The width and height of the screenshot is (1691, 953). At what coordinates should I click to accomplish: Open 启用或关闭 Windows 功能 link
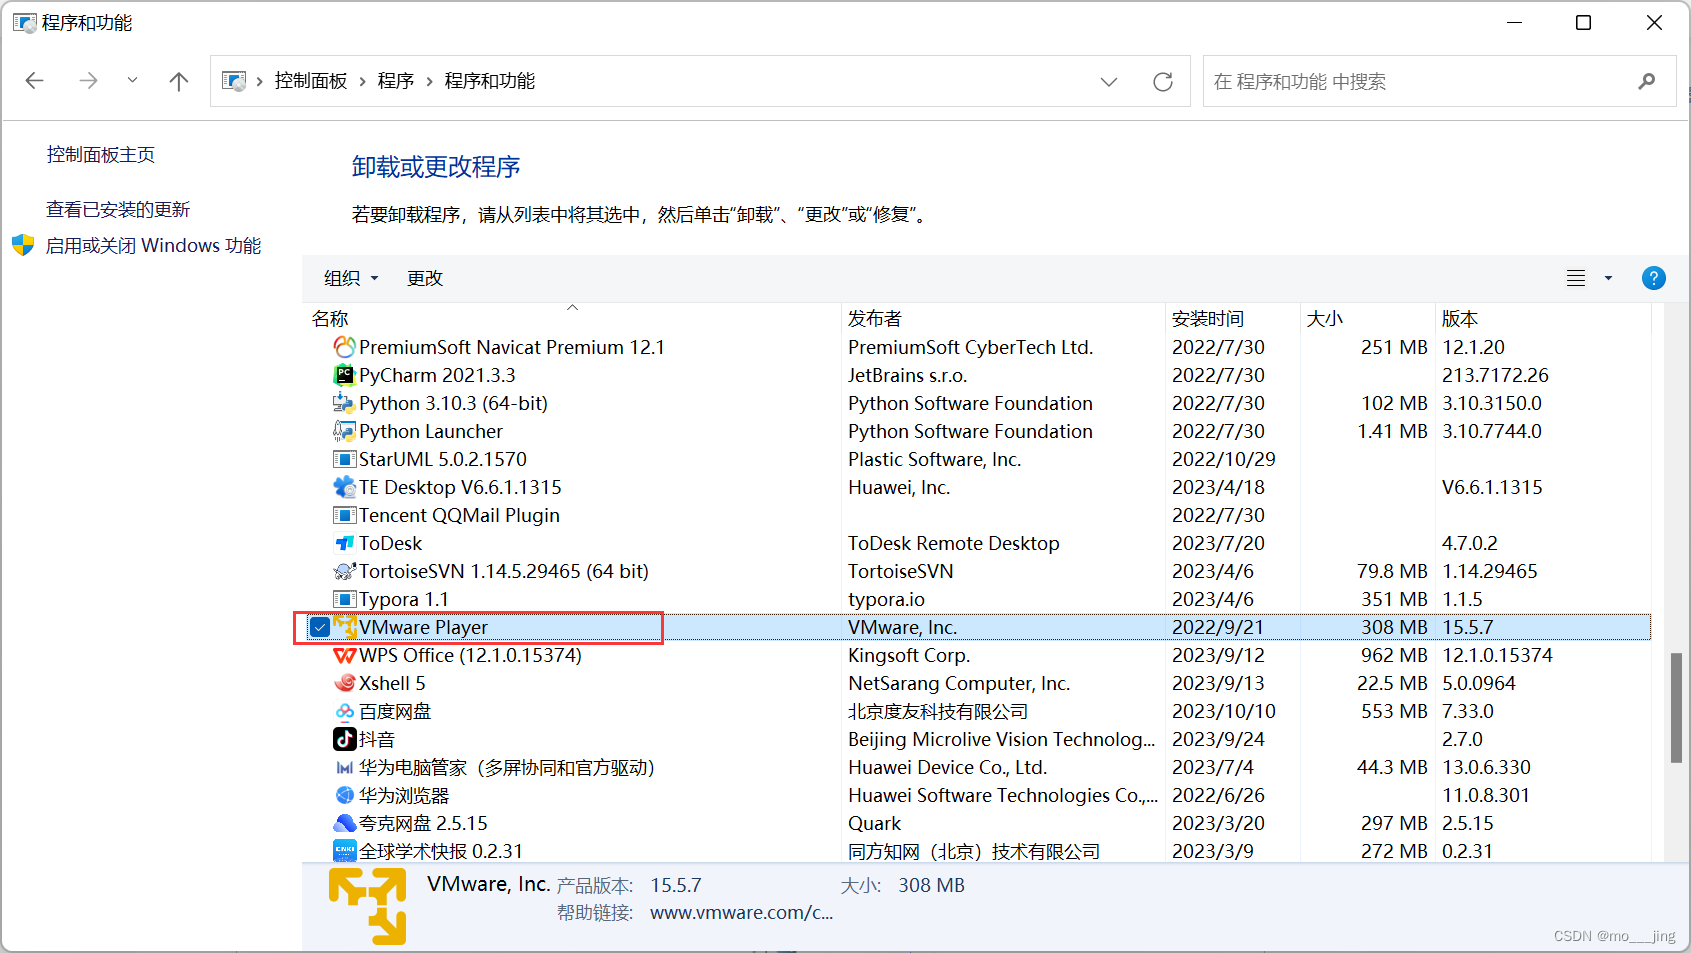point(153,245)
